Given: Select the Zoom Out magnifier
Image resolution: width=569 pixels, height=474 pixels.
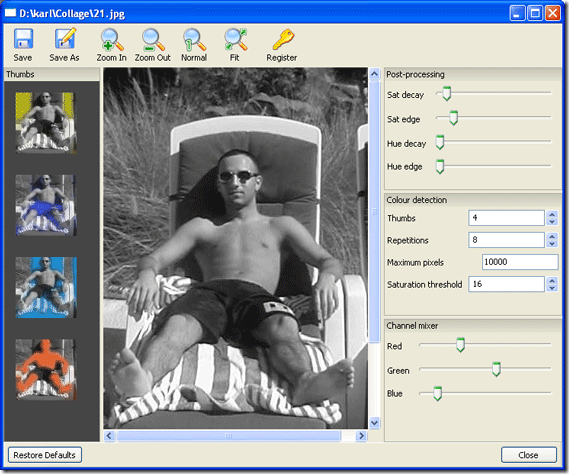Looking at the screenshot, I should [x=153, y=39].
